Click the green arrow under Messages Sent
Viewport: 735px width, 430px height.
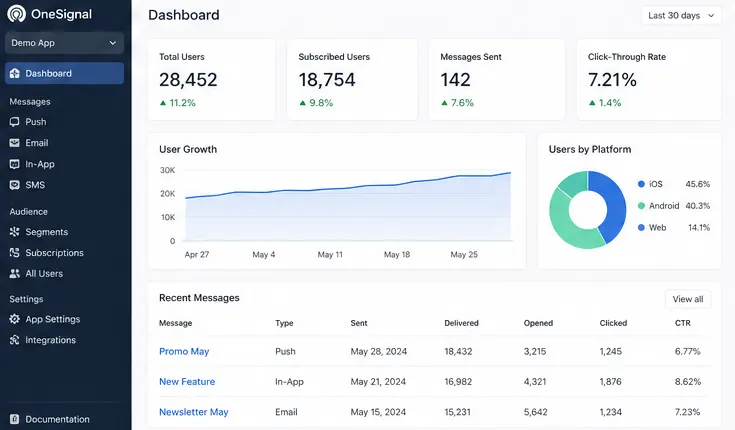[x=444, y=103]
